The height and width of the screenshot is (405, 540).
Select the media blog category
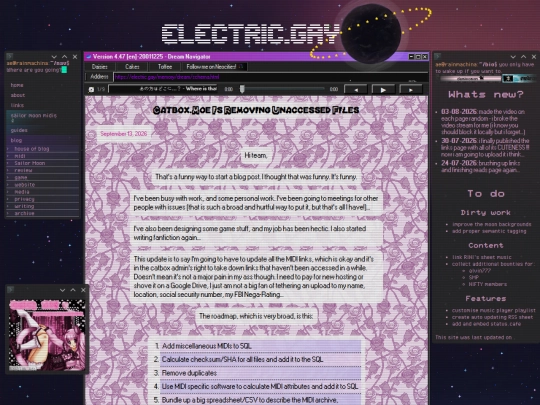[x=22, y=192]
